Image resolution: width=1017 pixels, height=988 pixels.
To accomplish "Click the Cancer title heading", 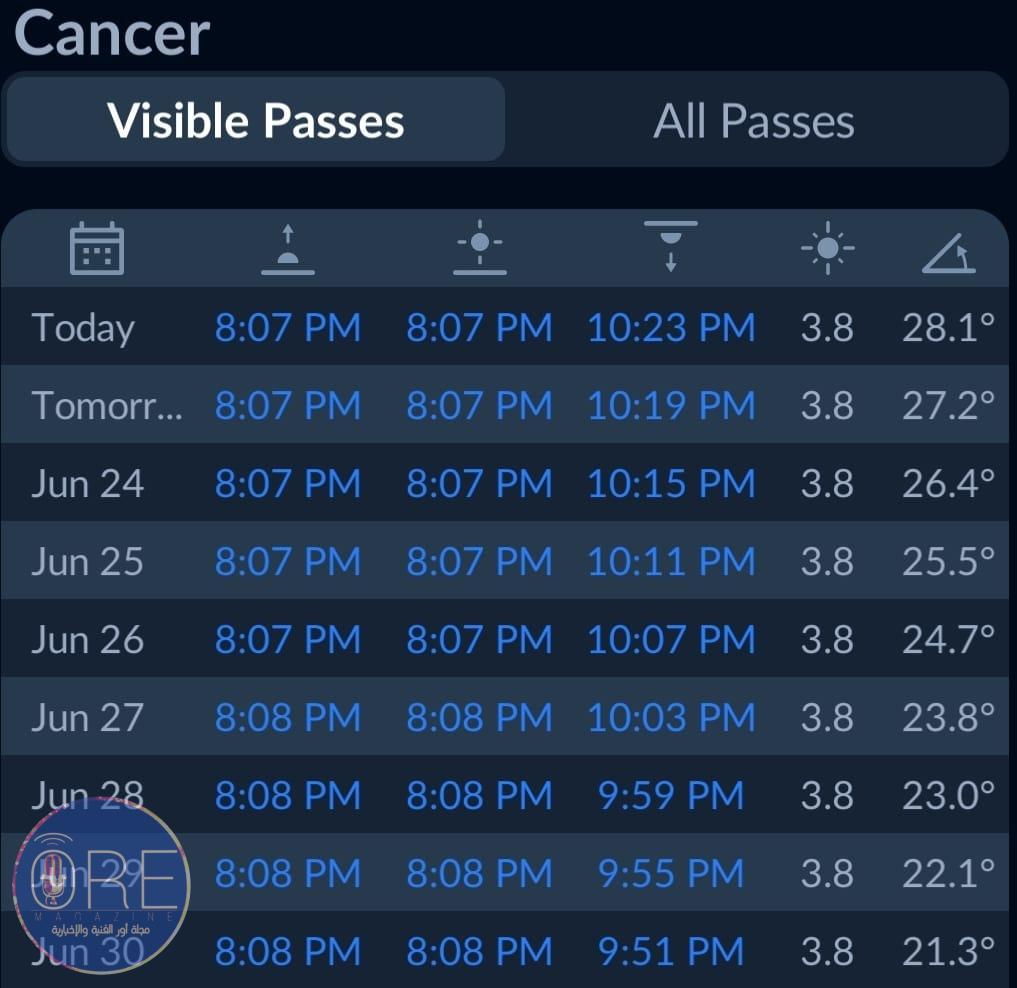I will coord(112,32).
